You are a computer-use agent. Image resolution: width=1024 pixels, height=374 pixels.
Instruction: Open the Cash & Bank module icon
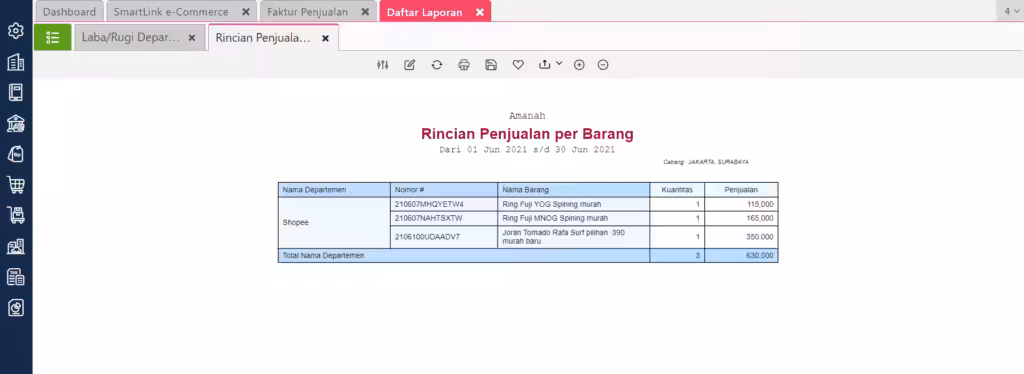pyautogui.click(x=16, y=123)
